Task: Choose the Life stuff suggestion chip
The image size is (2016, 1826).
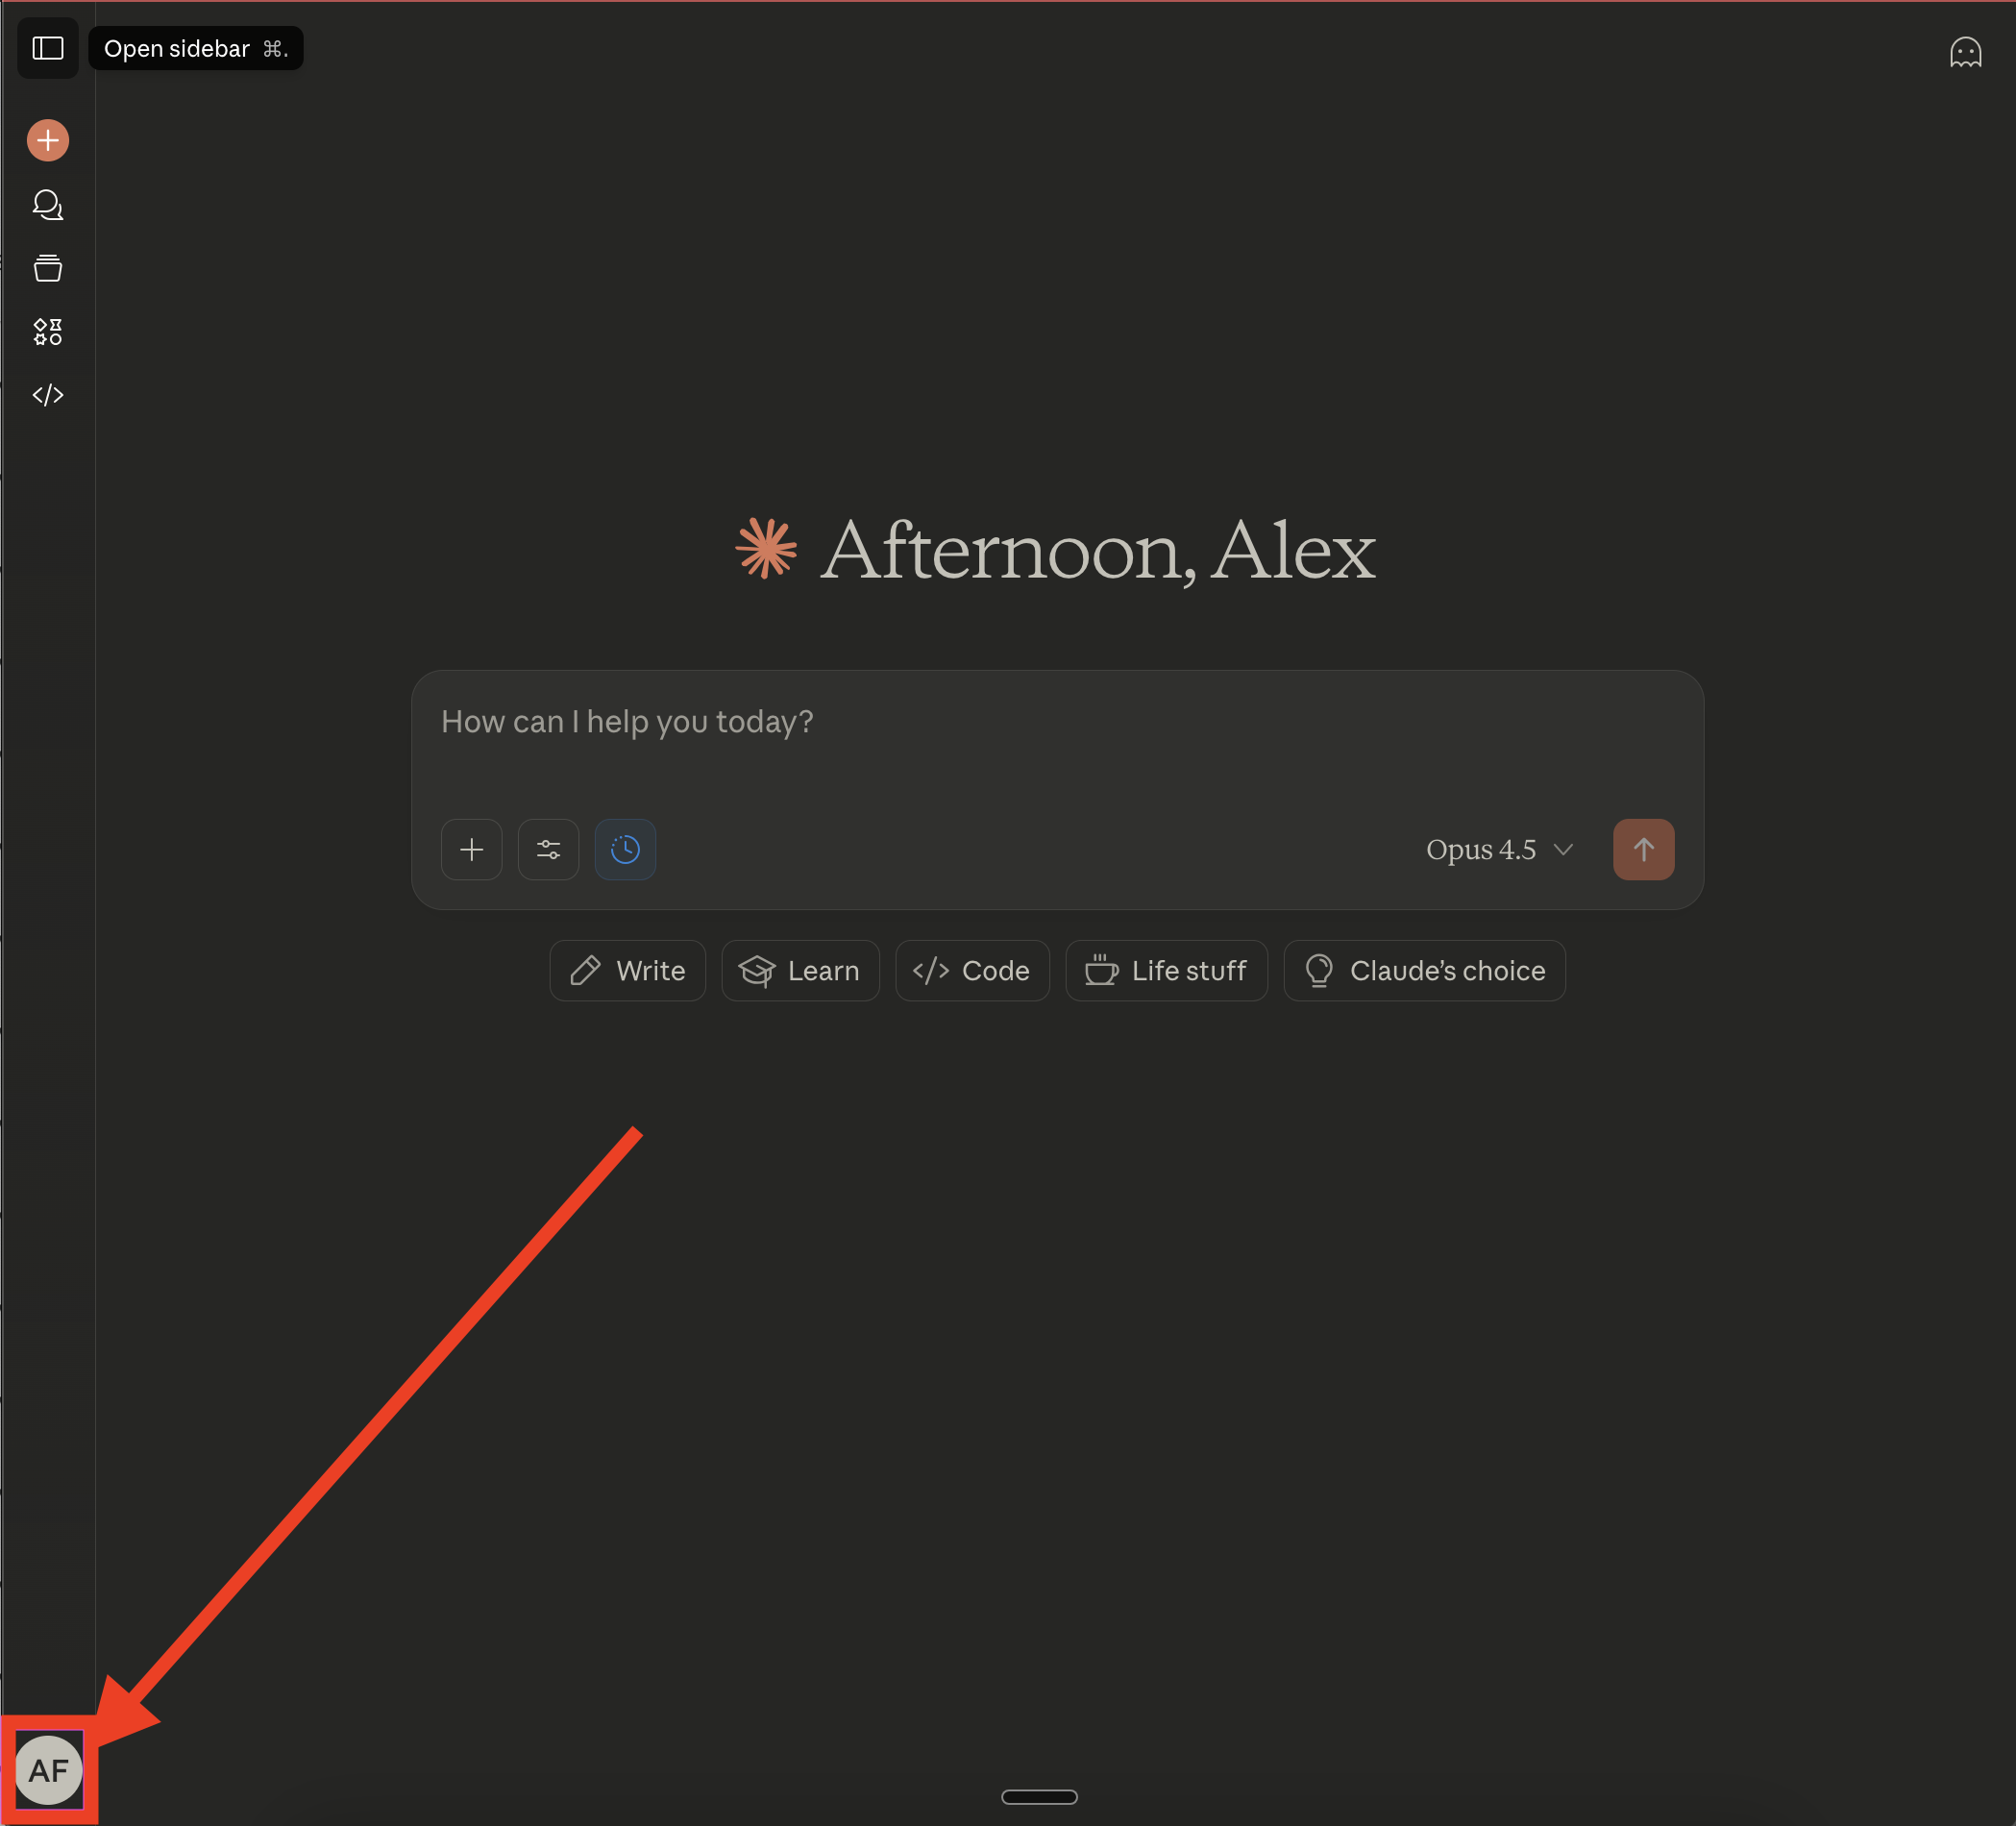Action: 1166,970
